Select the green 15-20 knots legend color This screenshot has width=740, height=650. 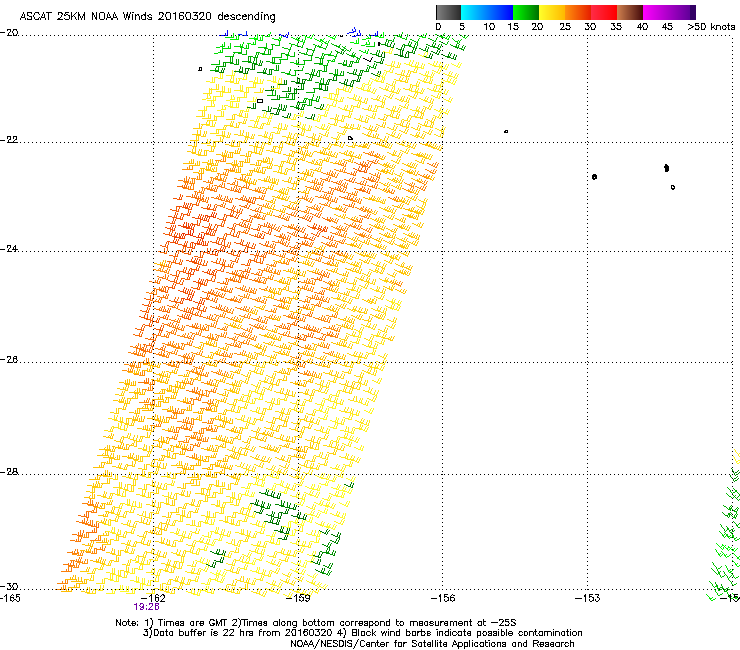[526, 12]
